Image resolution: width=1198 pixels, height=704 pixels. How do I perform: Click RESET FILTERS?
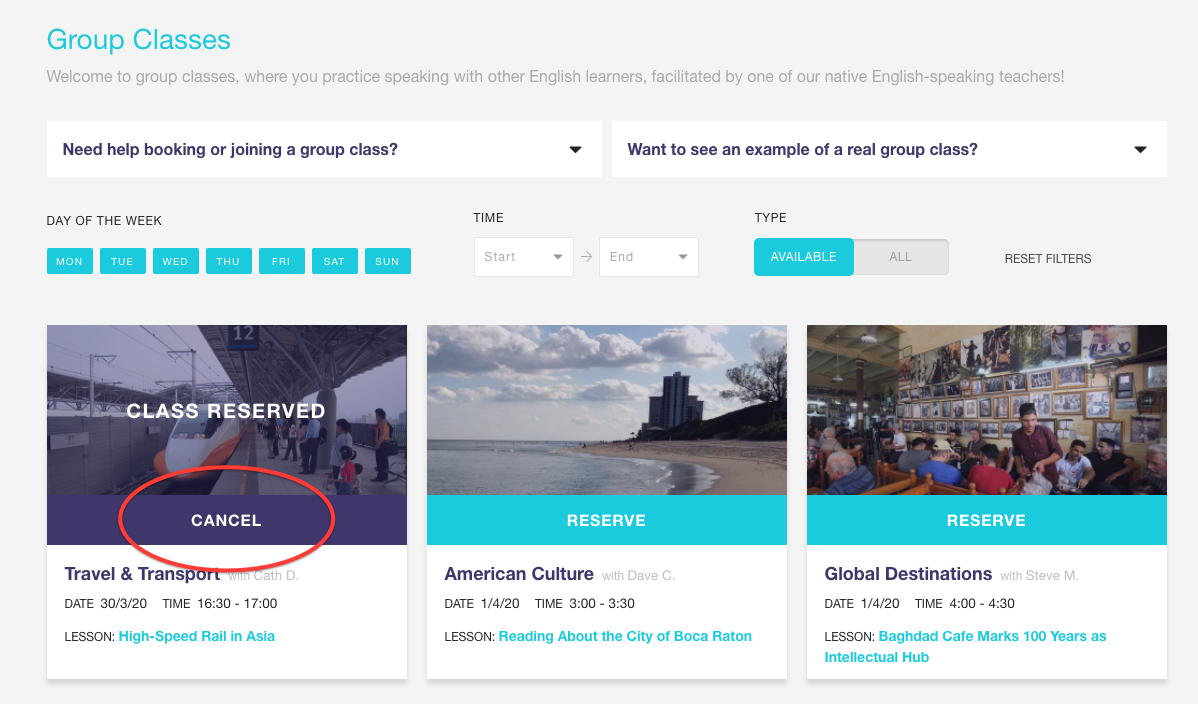click(1047, 258)
